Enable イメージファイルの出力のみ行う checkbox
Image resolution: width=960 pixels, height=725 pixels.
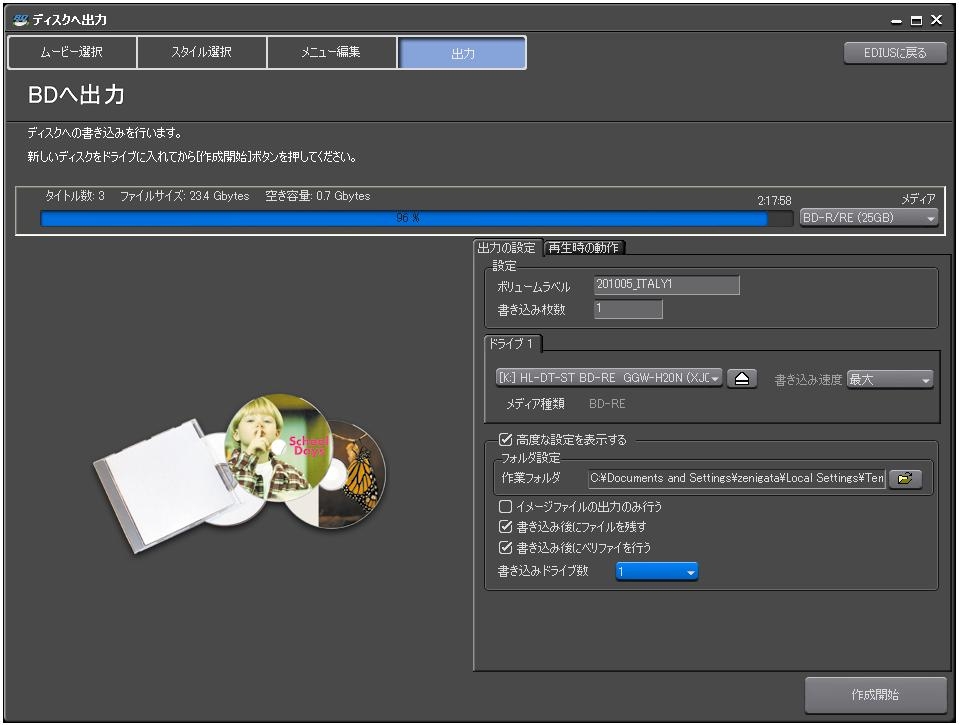(505, 507)
